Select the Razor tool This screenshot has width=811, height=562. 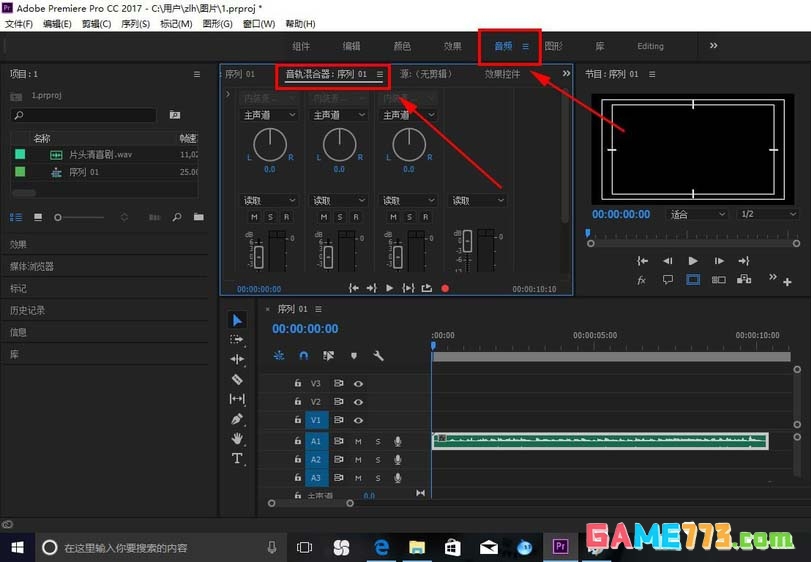(237, 379)
